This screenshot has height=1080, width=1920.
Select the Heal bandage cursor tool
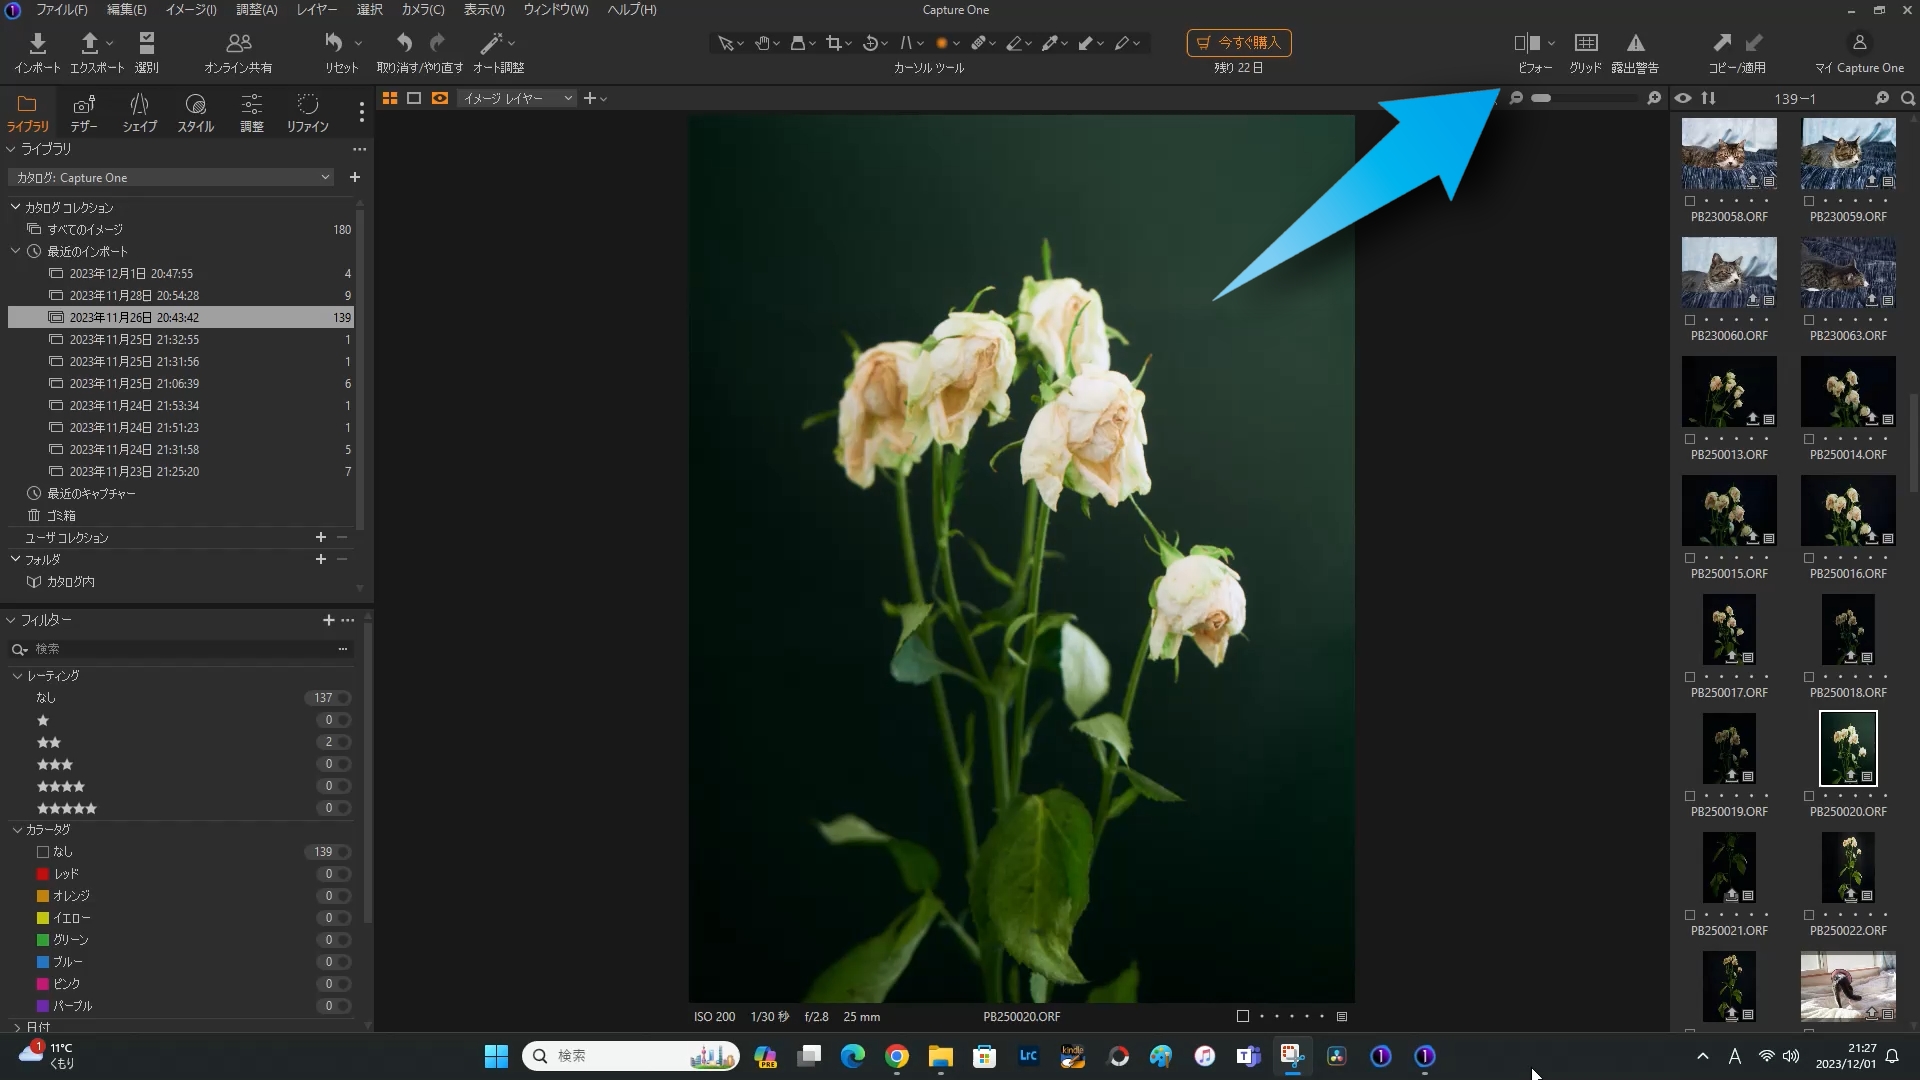(978, 43)
